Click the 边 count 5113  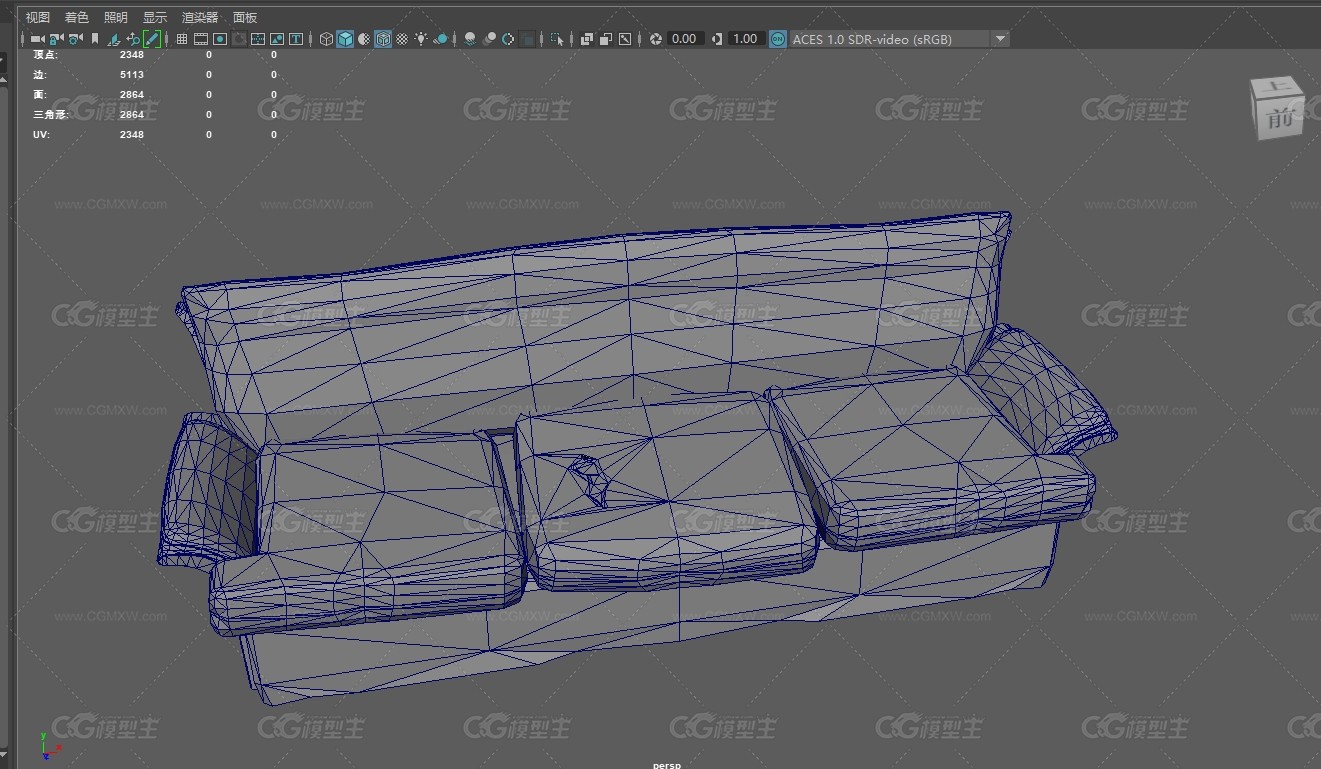(132, 75)
